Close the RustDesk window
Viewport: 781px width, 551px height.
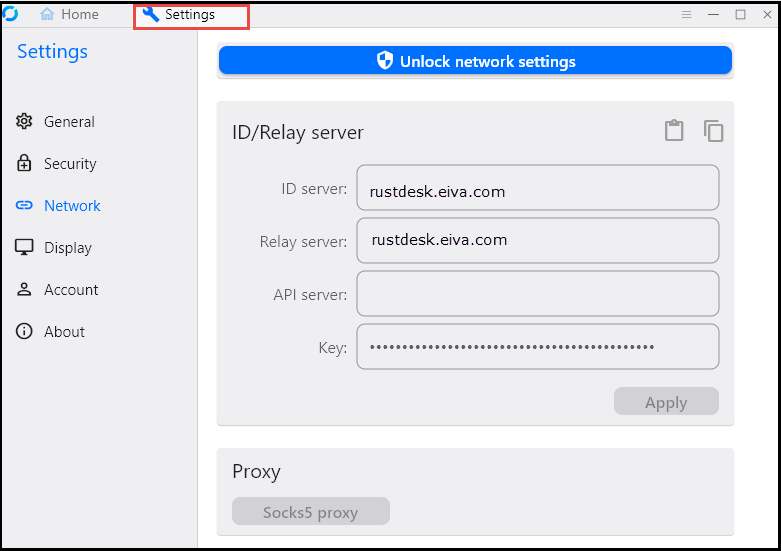(x=768, y=14)
